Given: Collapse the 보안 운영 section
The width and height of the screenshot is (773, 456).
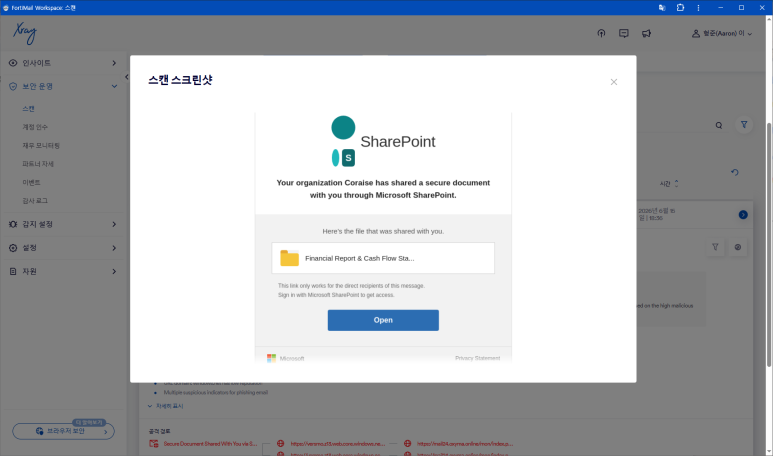Looking at the screenshot, I should click(63, 86).
